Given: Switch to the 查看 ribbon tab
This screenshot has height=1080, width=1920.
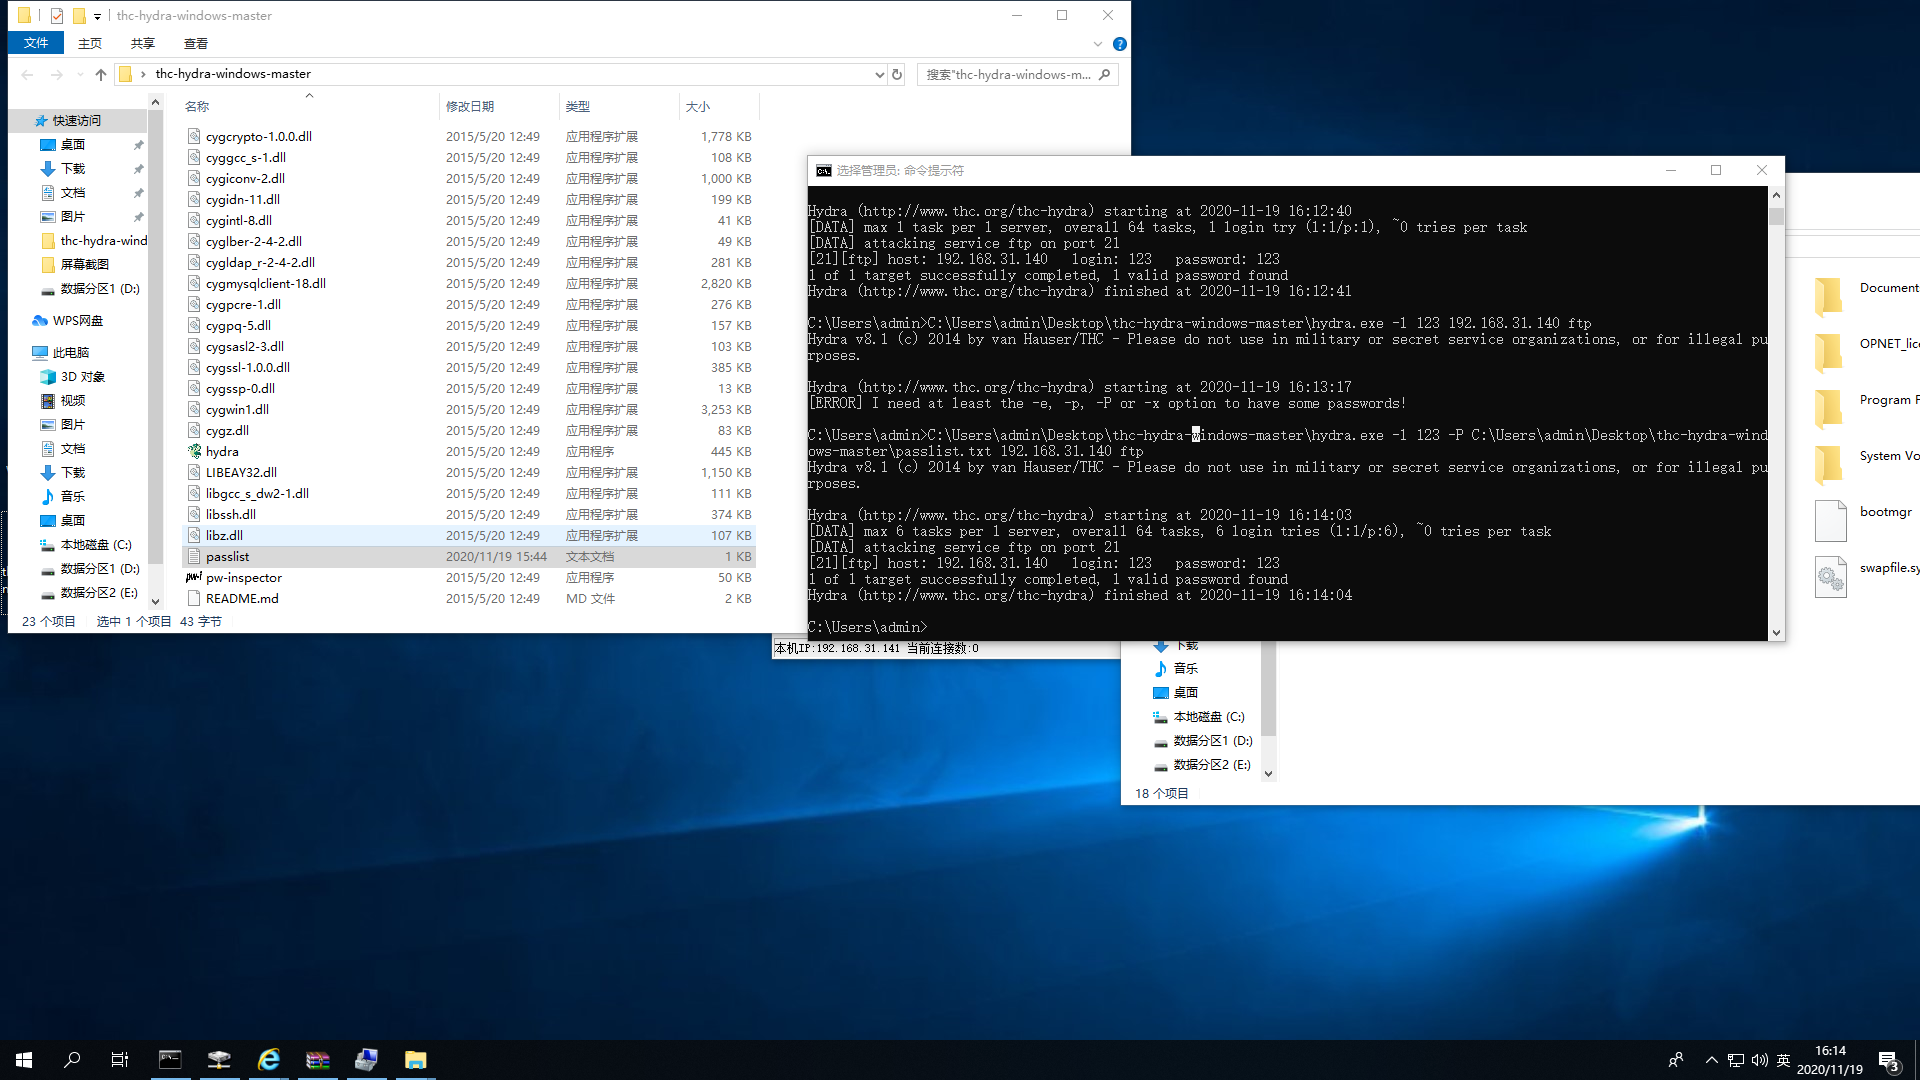Looking at the screenshot, I should coord(196,43).
